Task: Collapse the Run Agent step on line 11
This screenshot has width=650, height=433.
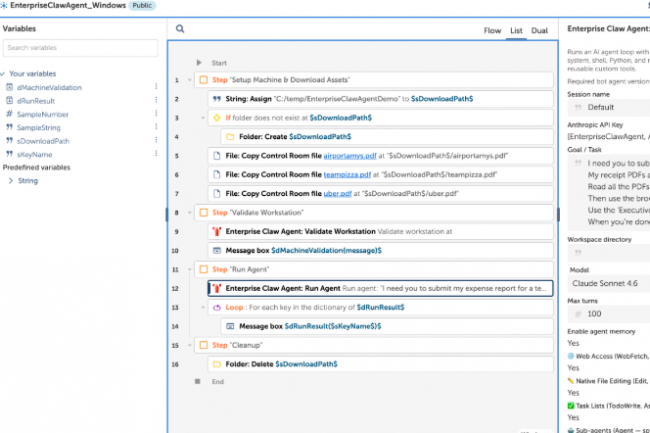Action: point(189,269)
